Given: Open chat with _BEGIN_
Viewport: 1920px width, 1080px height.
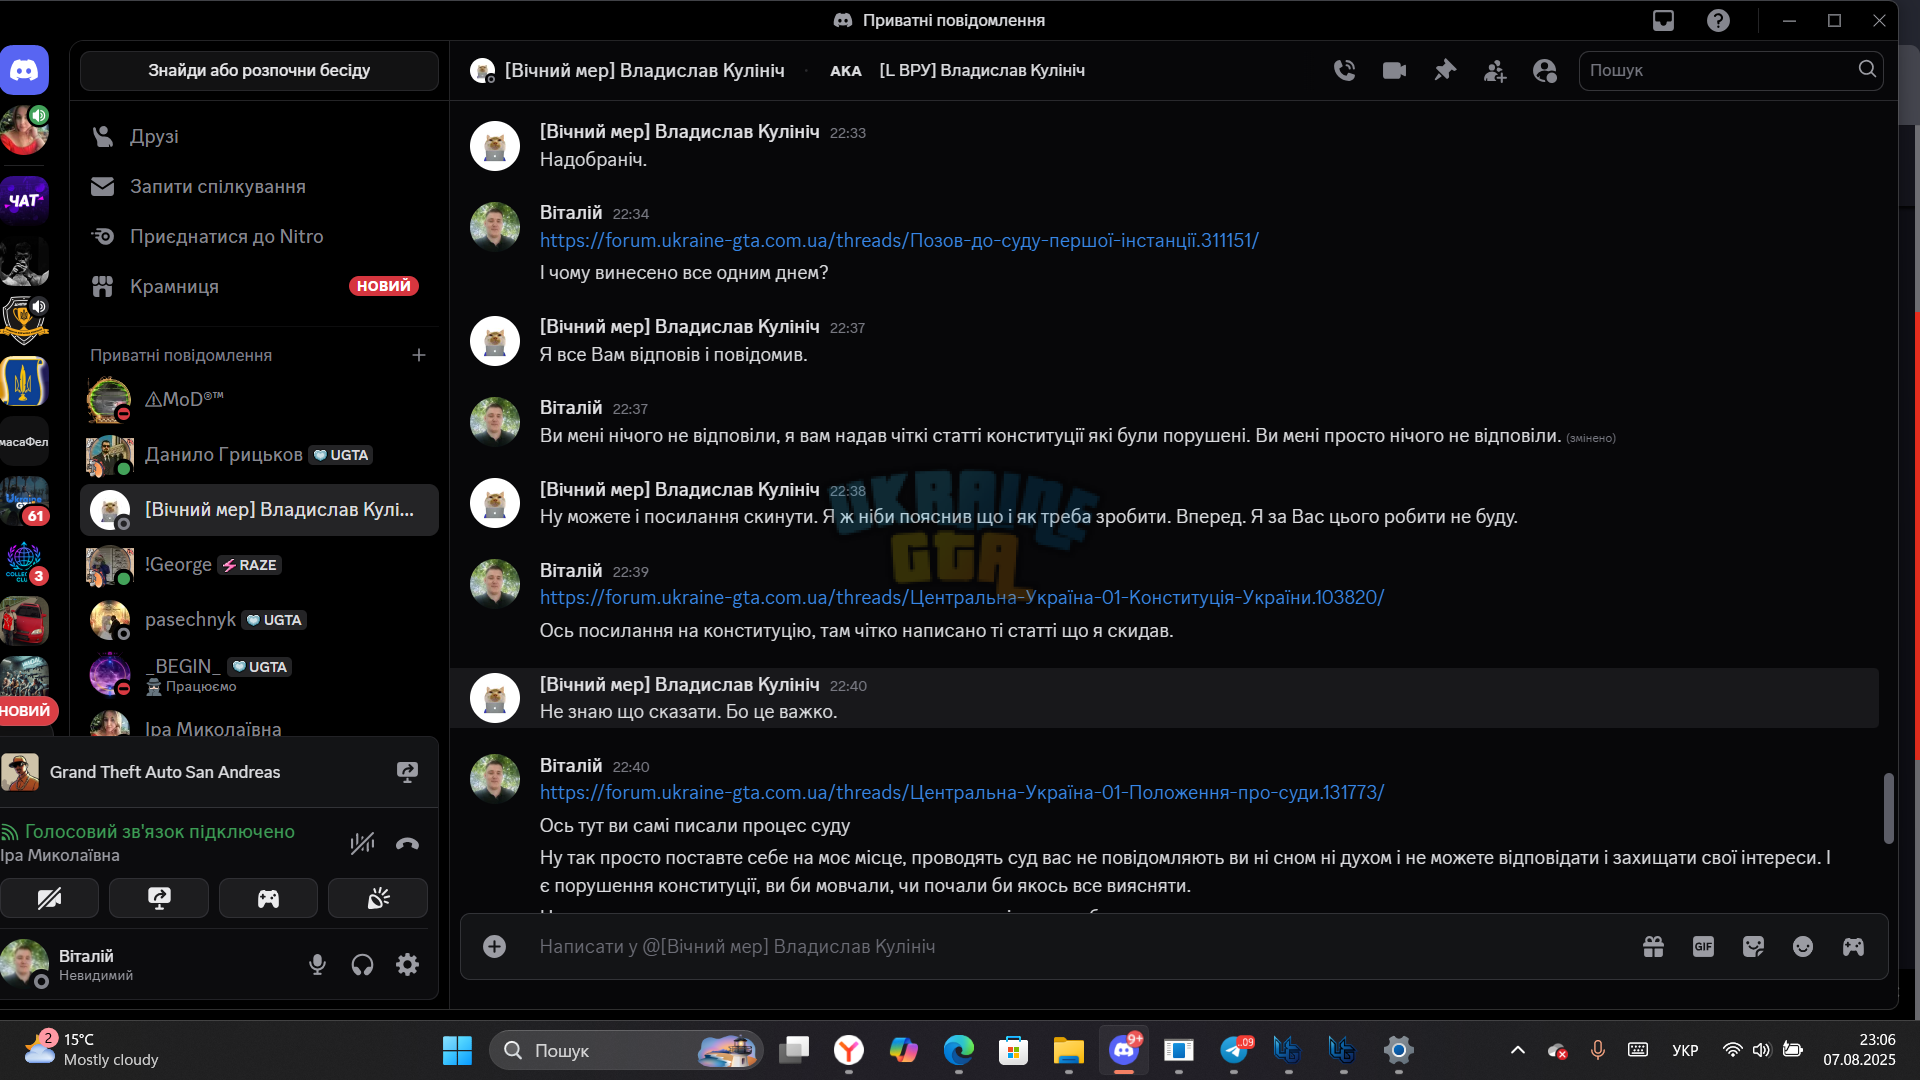Looking at the screenshot, I should [259, 675].
